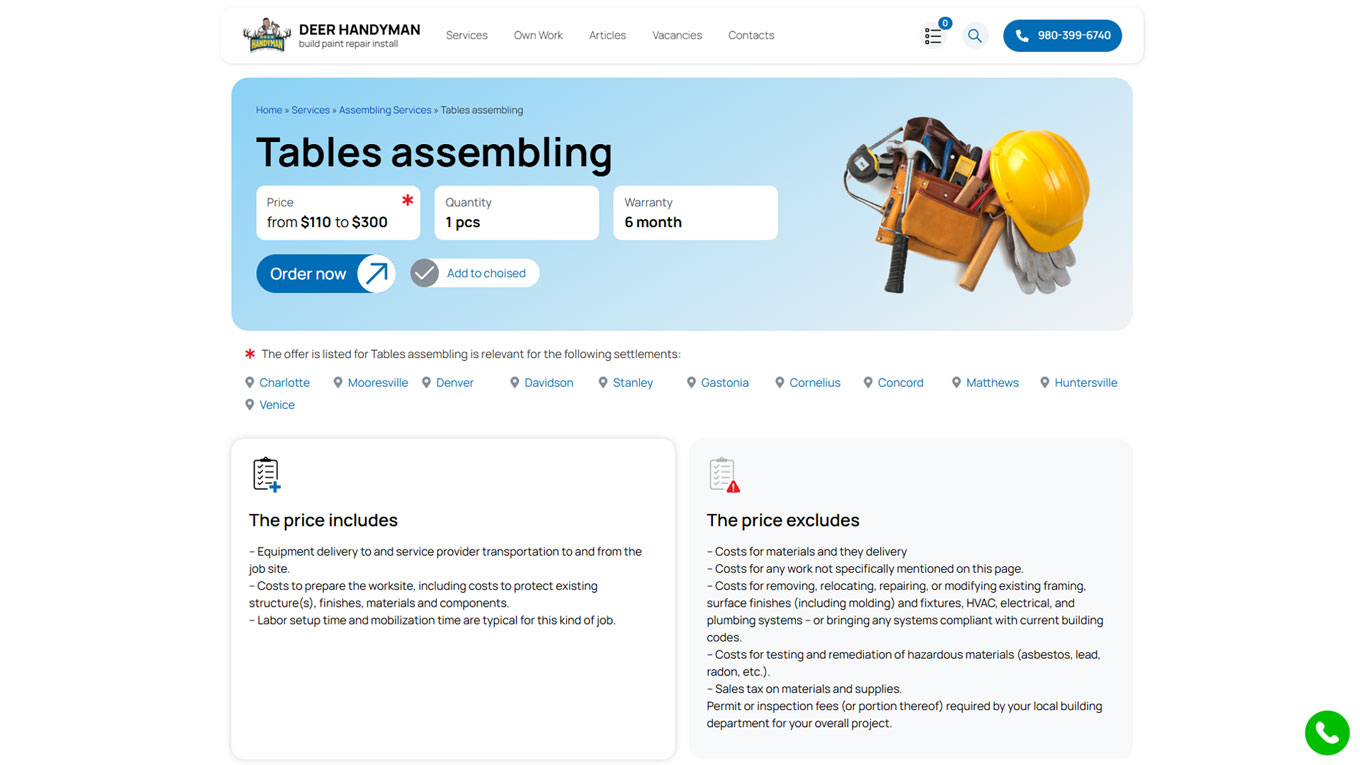Image resolution: width=1360 pixels, height=765 pixels.
Task: Follow the Assembling Services breadcrumb link
Action: pyautogui.click(x=385, y=110)
